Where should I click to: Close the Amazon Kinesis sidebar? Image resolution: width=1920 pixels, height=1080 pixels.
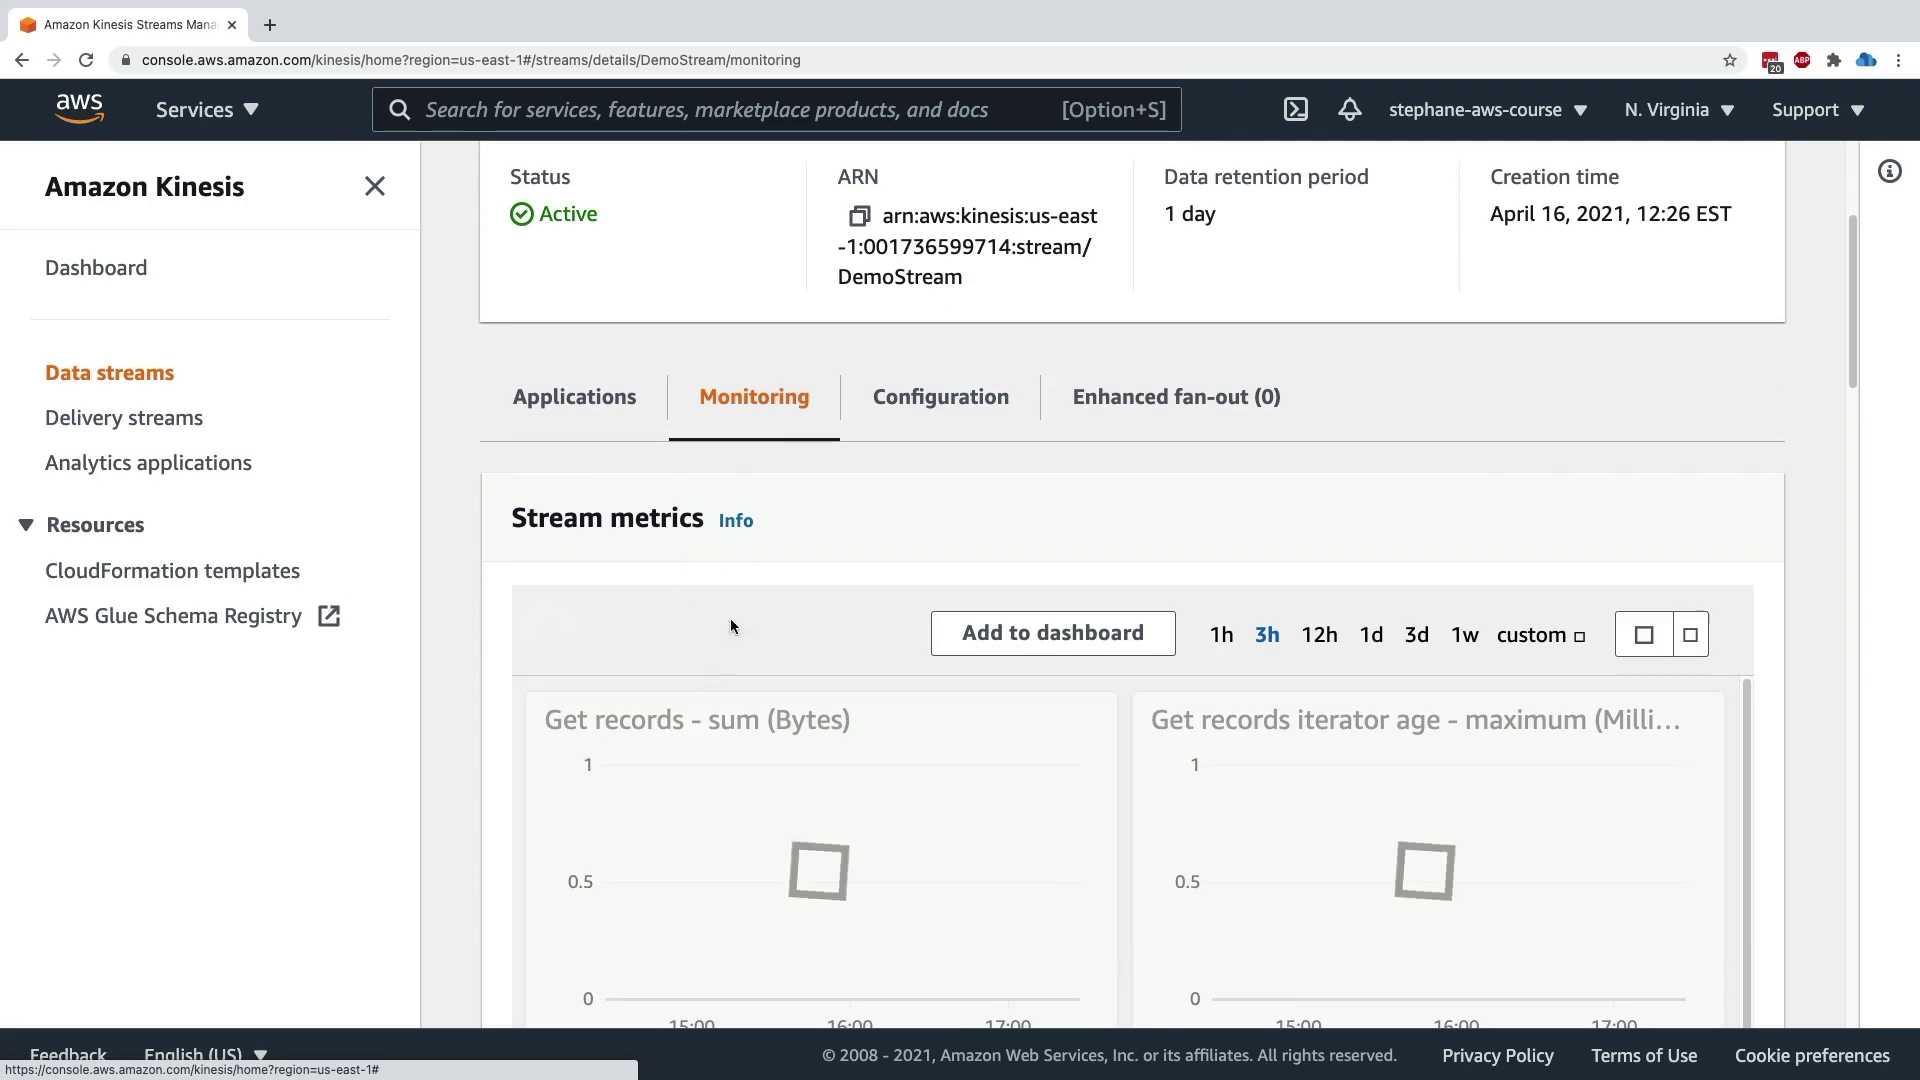[x=374, y=187]
